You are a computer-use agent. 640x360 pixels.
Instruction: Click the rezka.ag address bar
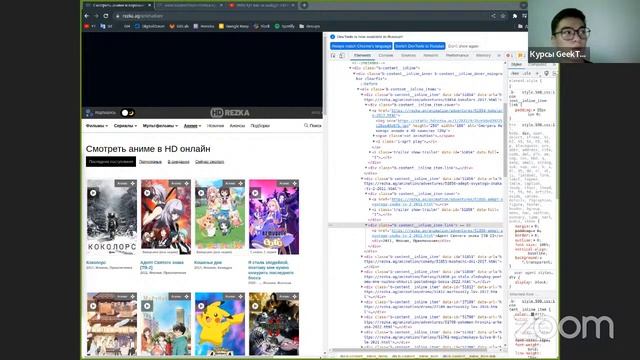coord(302,16)
